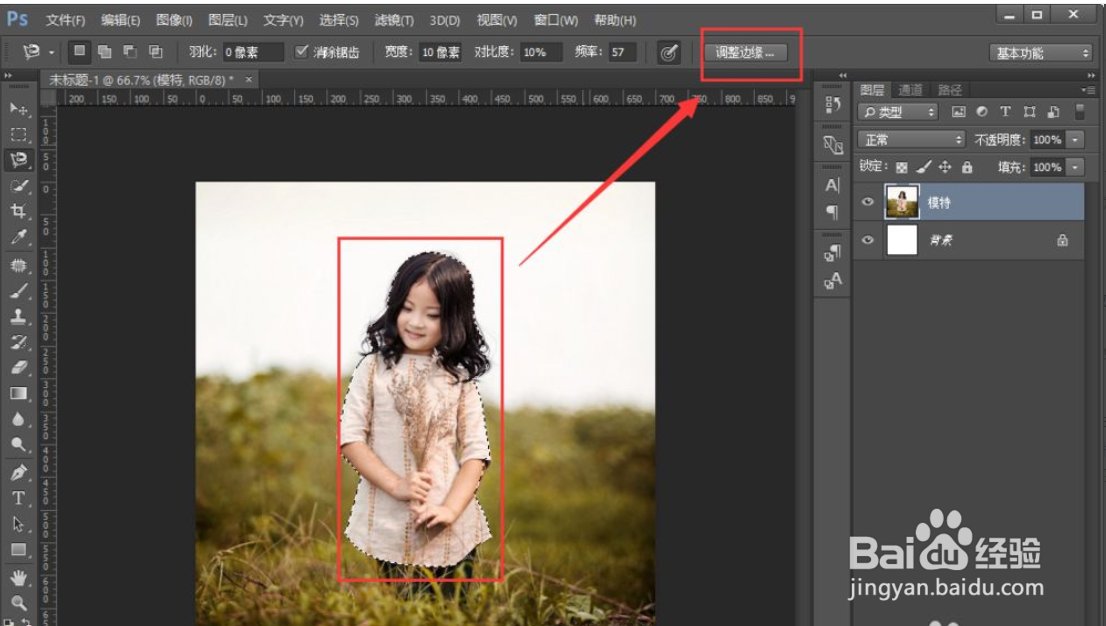Screen dimensions: 1106x626
Task: Expand the toolbox double-arrow
Action: tap(8, 76)
